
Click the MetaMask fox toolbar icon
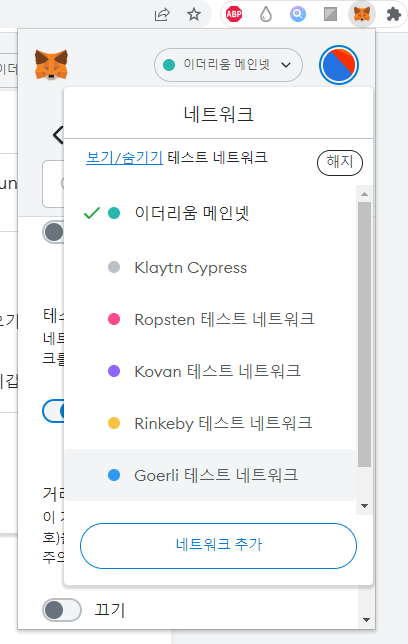(362, 14)
